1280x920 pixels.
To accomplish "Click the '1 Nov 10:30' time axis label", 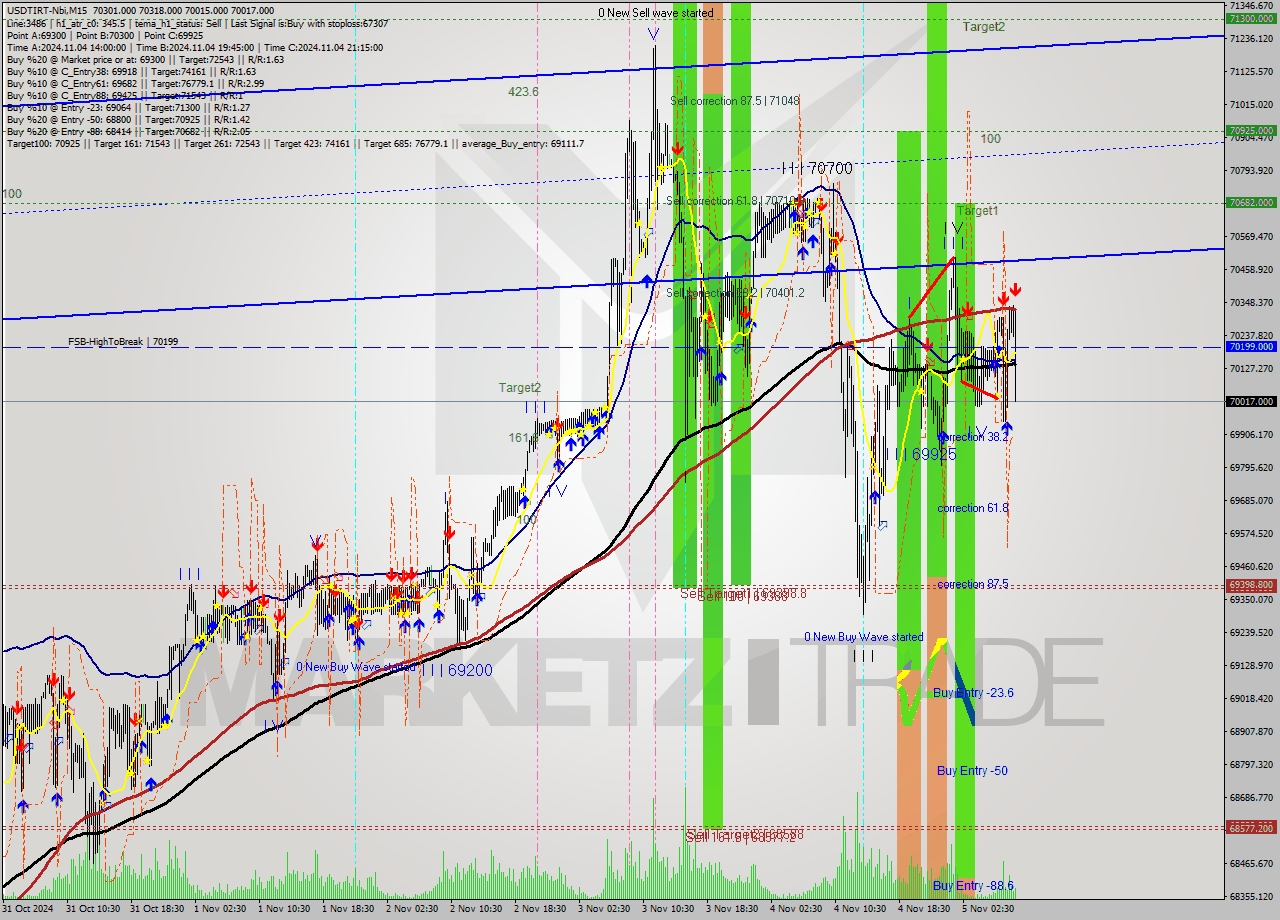I will [x=285, y=909].
